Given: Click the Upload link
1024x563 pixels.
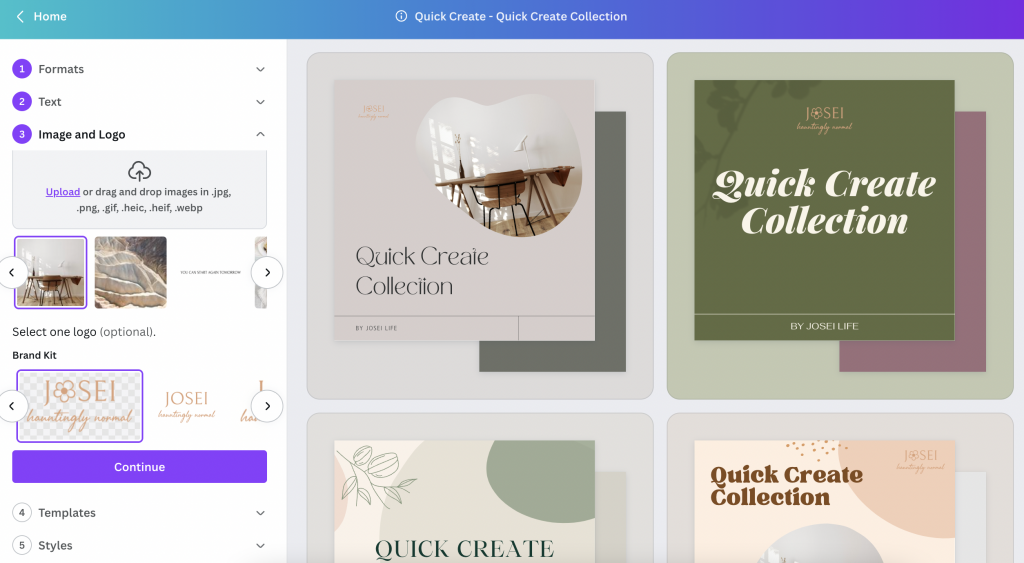Looking at the screenshot, I should [63, 192].
